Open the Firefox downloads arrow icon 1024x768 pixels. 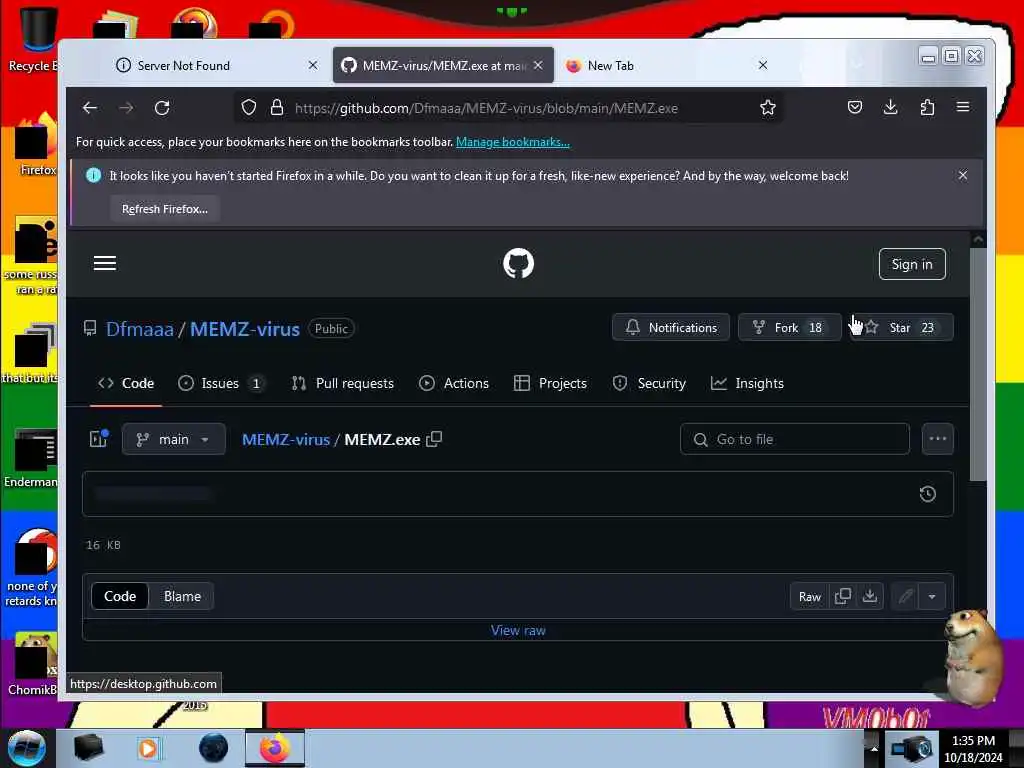[890, 108]
